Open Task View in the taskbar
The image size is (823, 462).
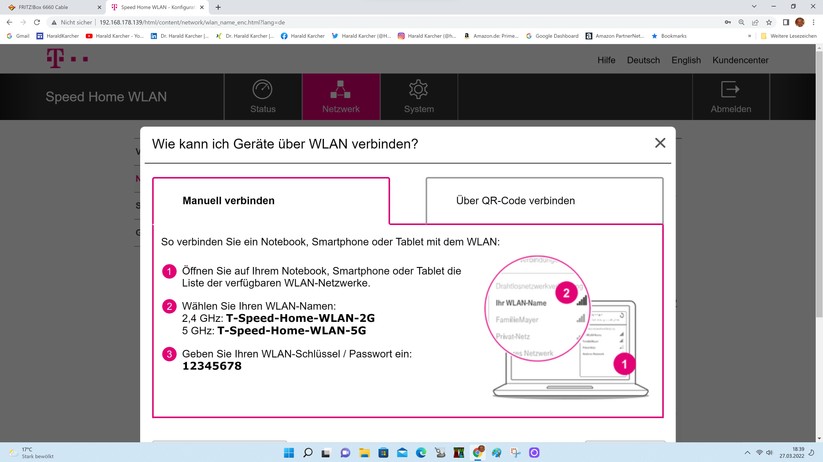pyautogui.click(x=326, y=453)
